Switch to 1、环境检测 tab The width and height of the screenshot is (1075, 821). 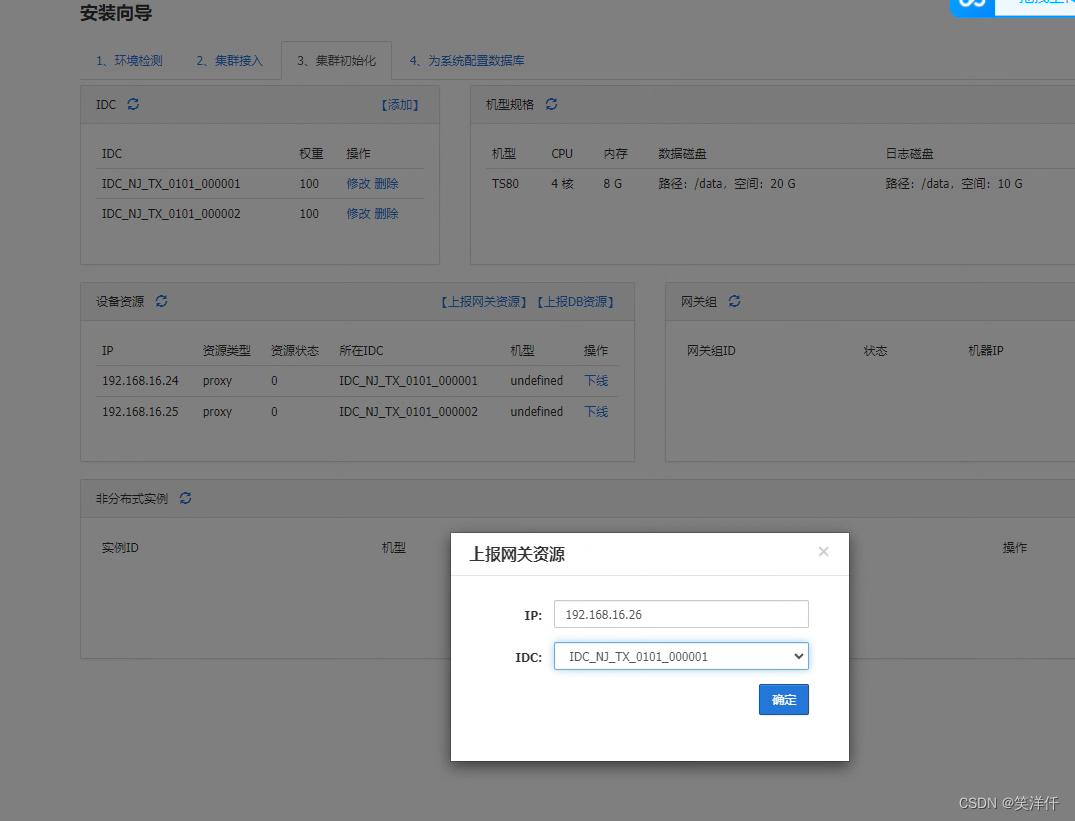130,61
